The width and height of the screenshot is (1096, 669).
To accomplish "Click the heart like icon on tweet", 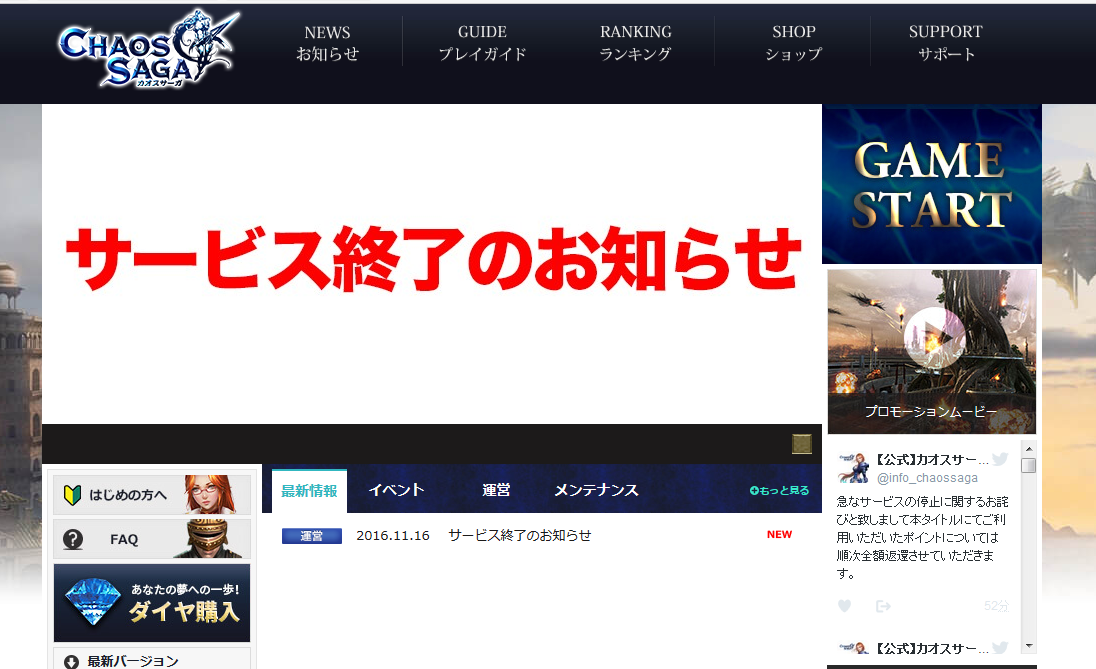I will [844, 606].
